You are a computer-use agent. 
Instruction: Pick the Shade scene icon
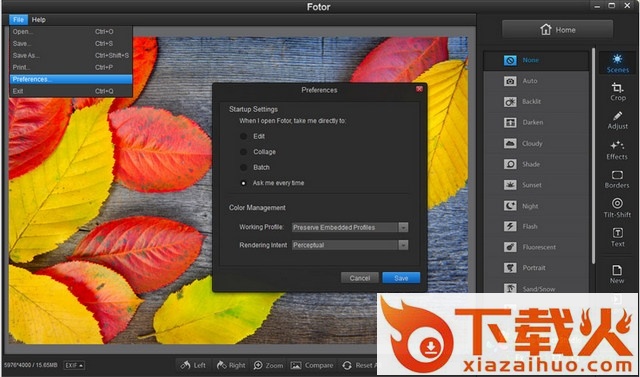tap(510, 164)
